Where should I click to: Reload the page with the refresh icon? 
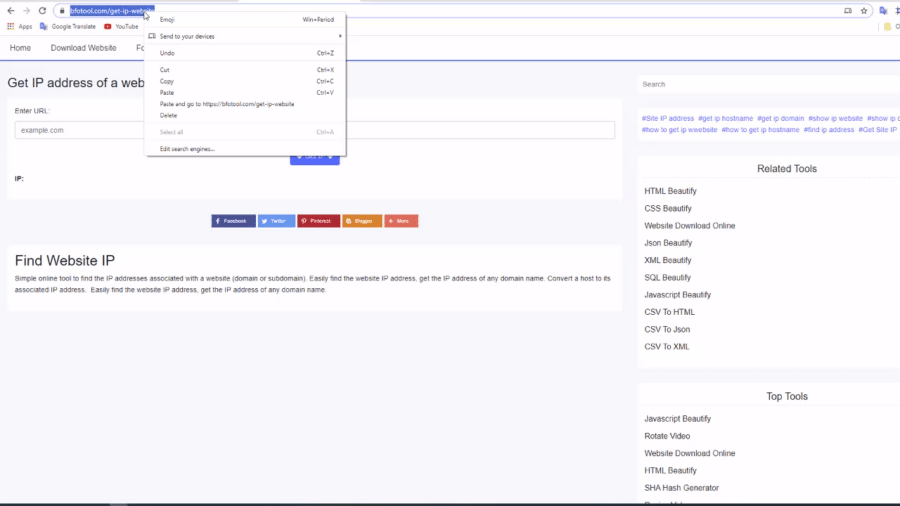42,11
